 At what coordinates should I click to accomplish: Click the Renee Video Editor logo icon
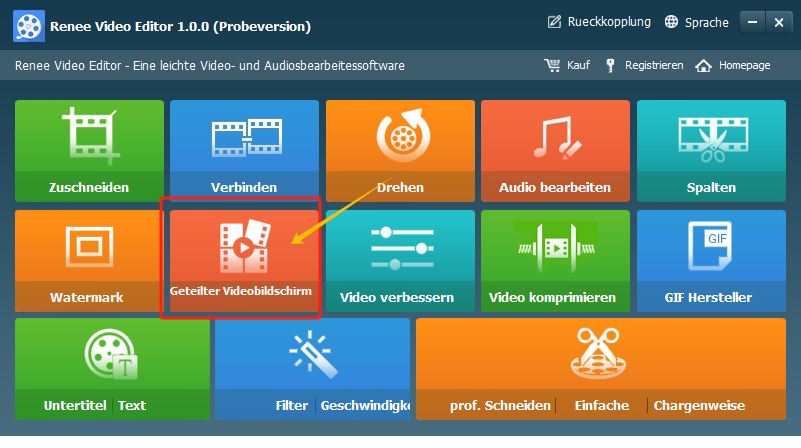click(x=29, y=26)
